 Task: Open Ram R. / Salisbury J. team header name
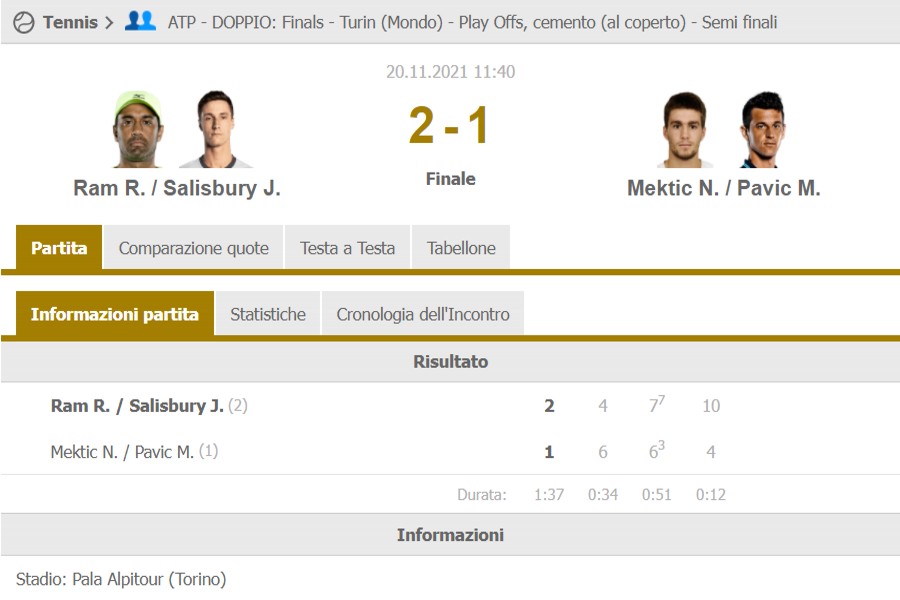coord(177,188)
